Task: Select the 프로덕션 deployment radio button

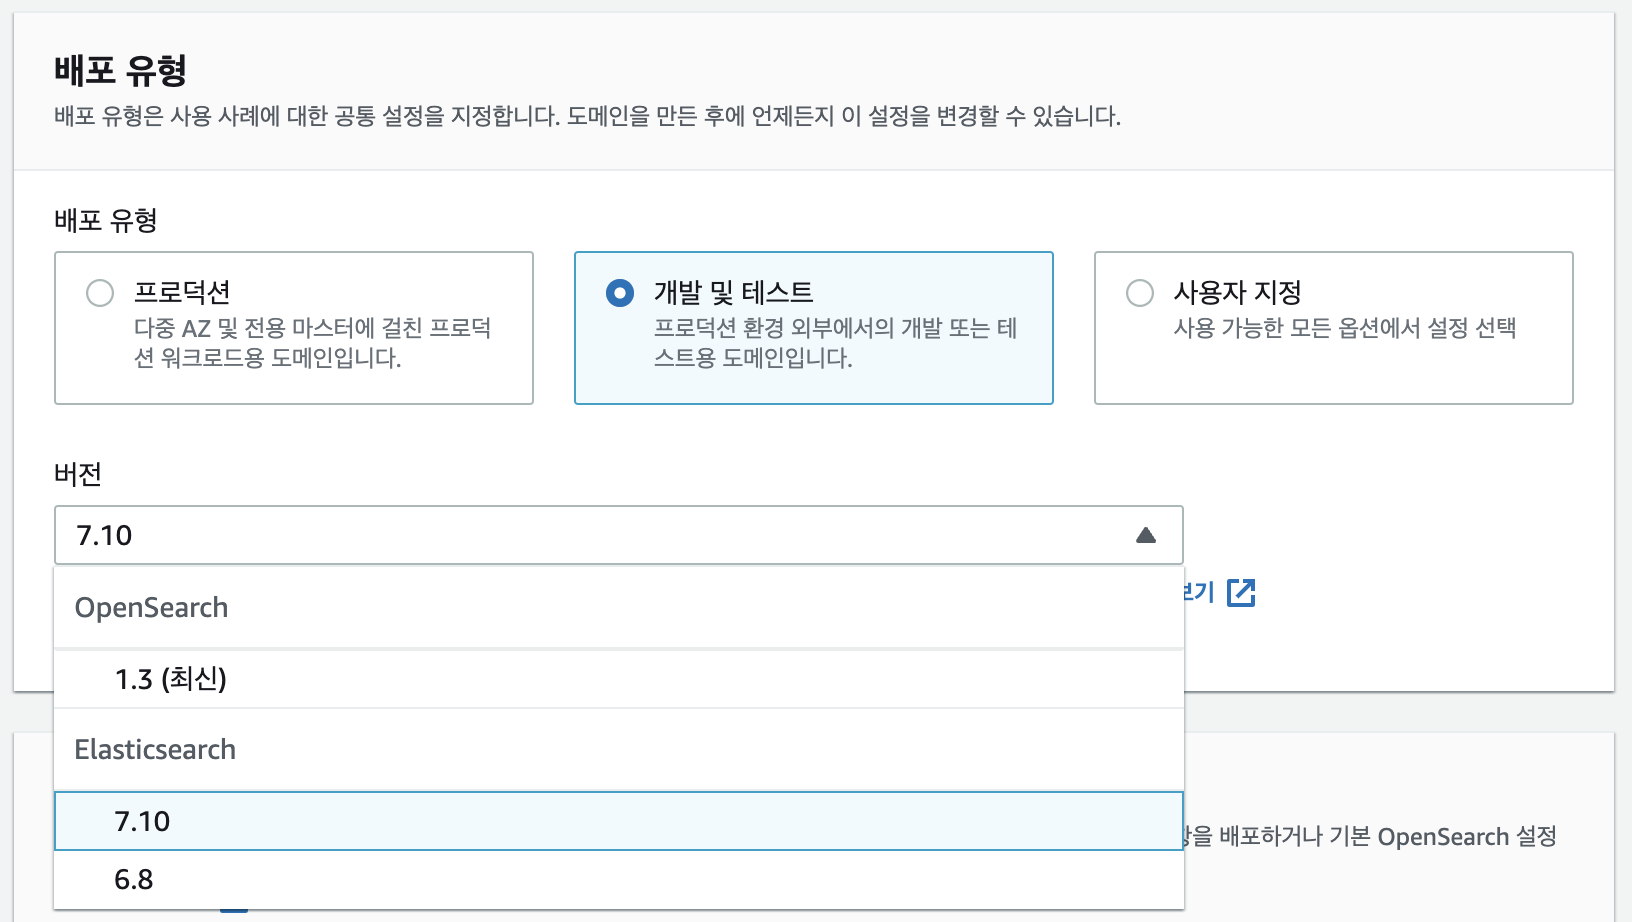Action: tap(100, 293)
